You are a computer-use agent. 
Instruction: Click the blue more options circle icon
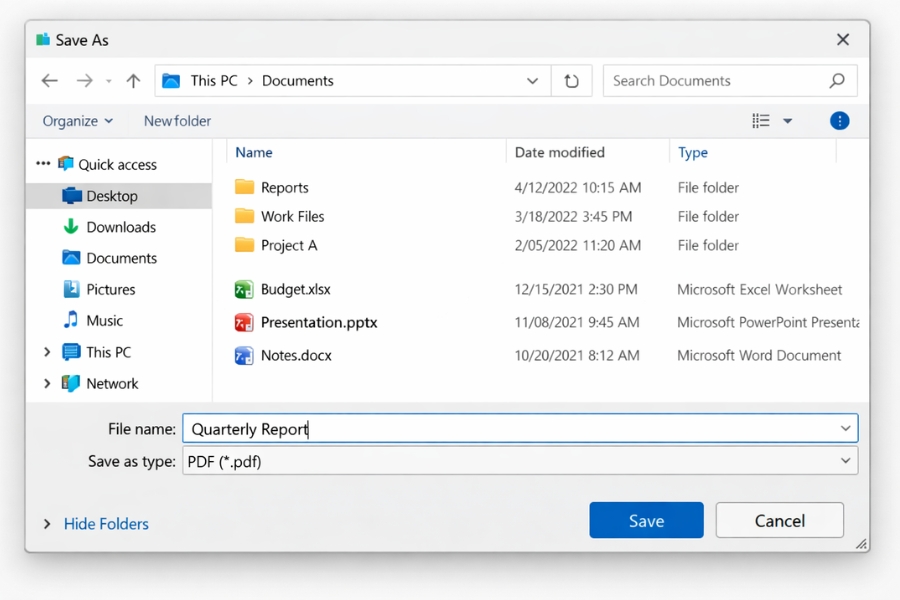pos(840,120)
